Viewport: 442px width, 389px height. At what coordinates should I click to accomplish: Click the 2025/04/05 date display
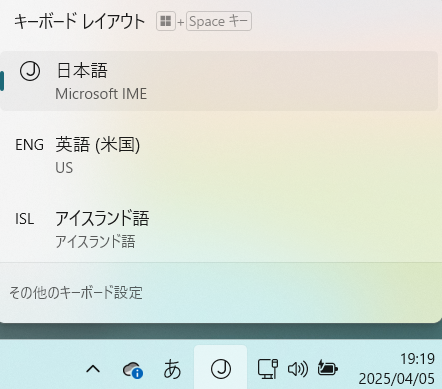click(396, 379)
